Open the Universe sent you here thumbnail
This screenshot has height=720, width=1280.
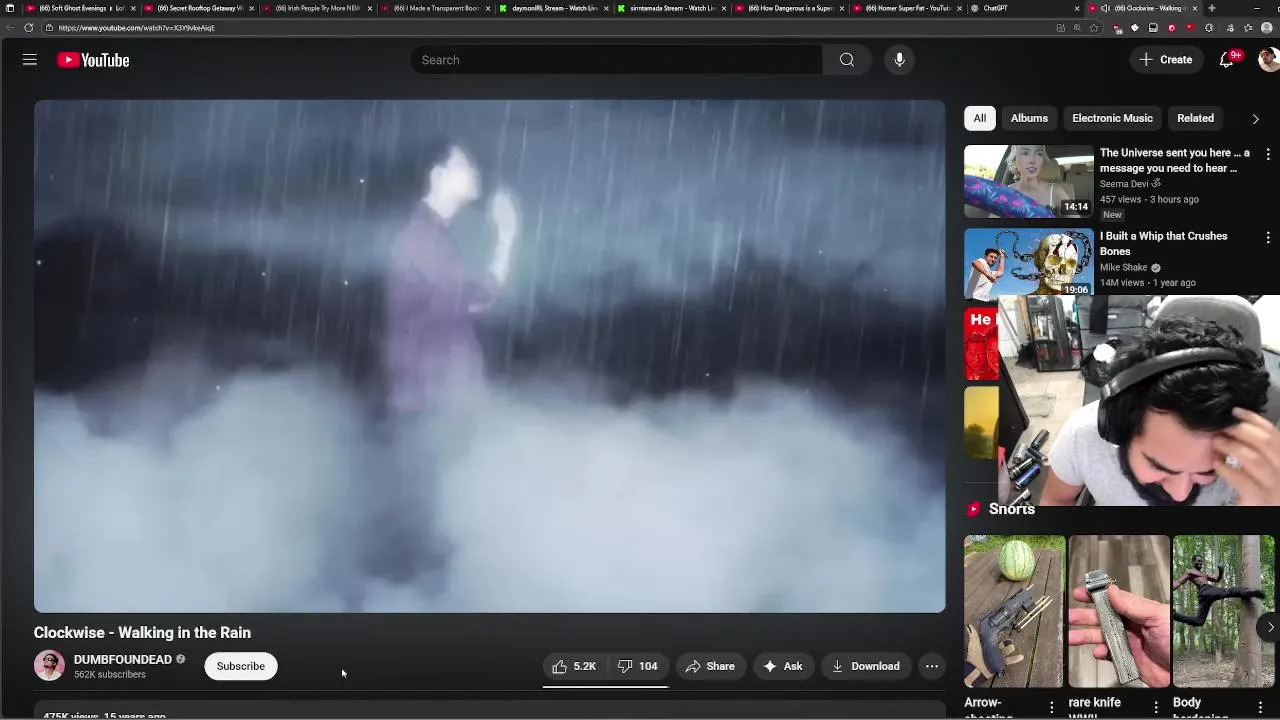(x=1029, y=181)
